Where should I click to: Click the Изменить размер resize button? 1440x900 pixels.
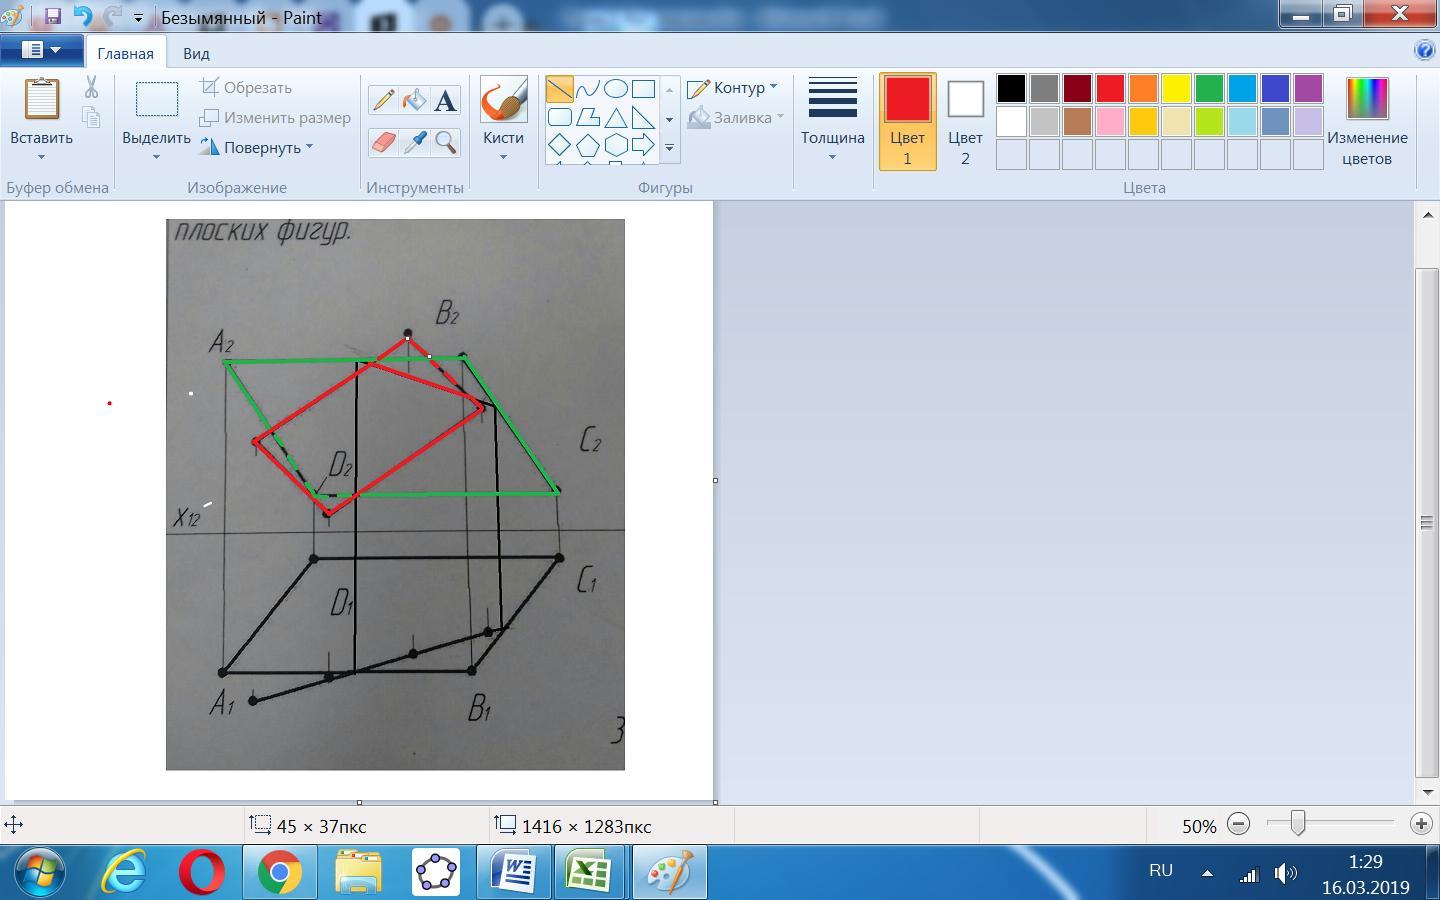coord(275,117)
